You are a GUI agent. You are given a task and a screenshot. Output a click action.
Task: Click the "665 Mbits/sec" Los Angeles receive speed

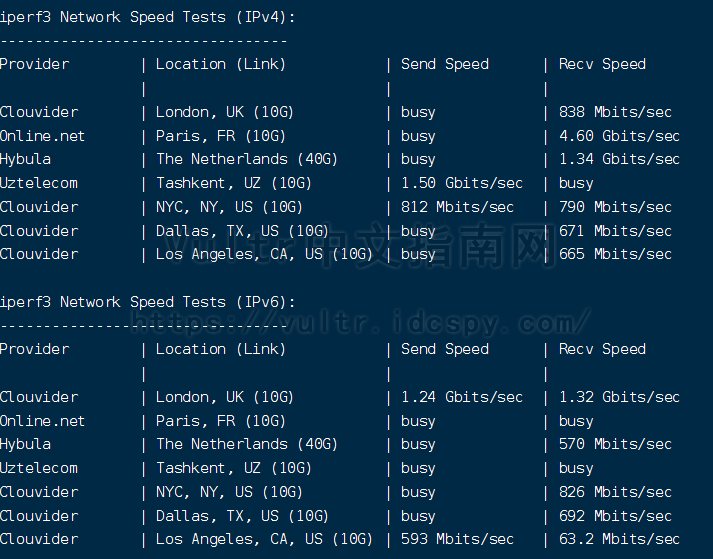pyautogui.click(x=615, y=254)
